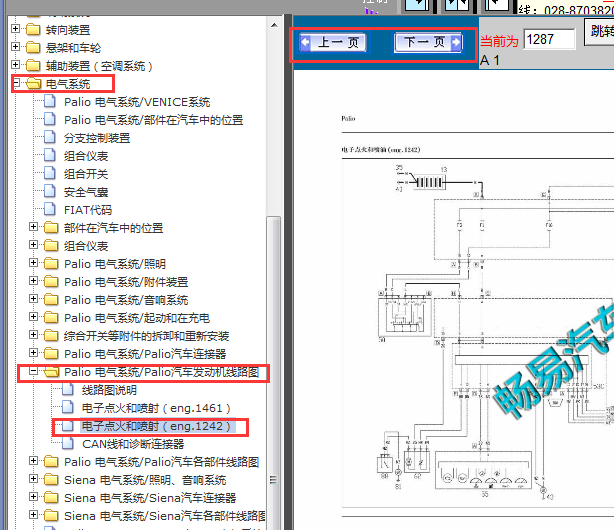The height and width of the screenshot is (530, 614).
Task: Click the document icon beside 线路图说明
Action: [x=68, y=390]
